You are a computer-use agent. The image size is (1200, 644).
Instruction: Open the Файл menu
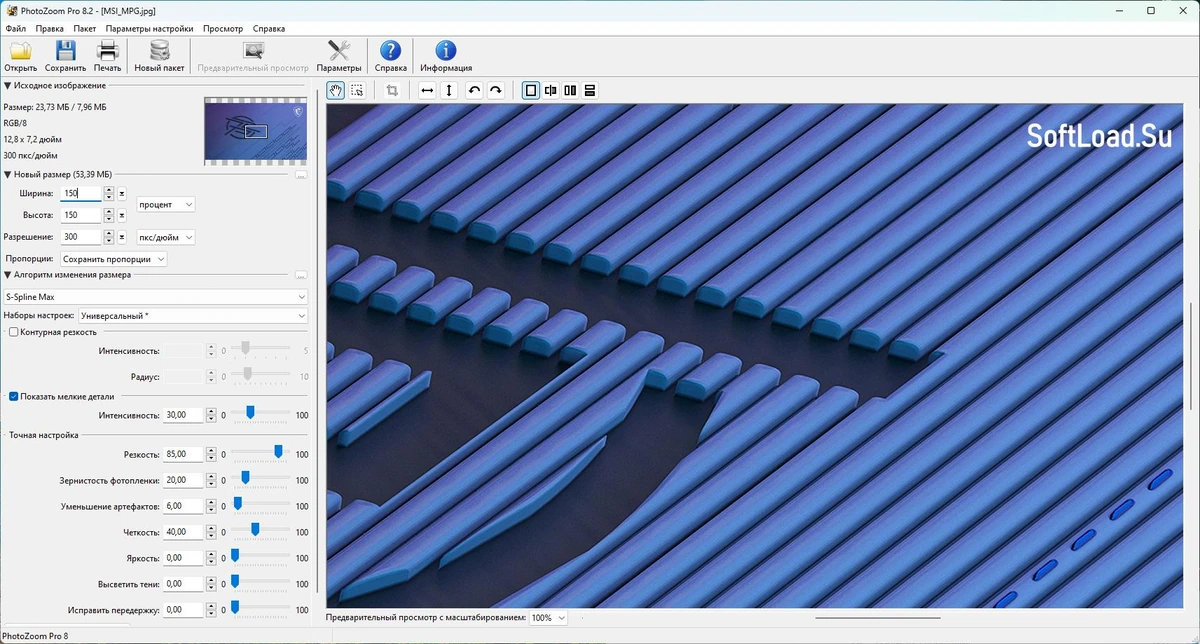(15, 29)
